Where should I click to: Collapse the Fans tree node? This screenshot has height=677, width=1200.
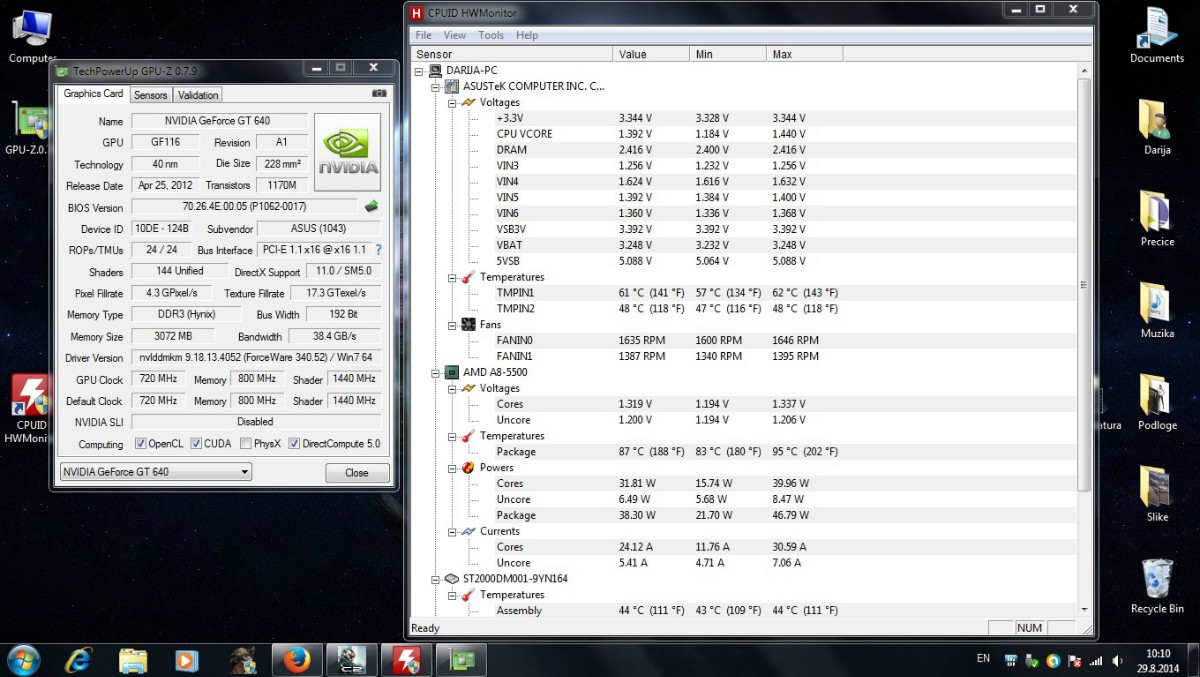tap(451, 325)
